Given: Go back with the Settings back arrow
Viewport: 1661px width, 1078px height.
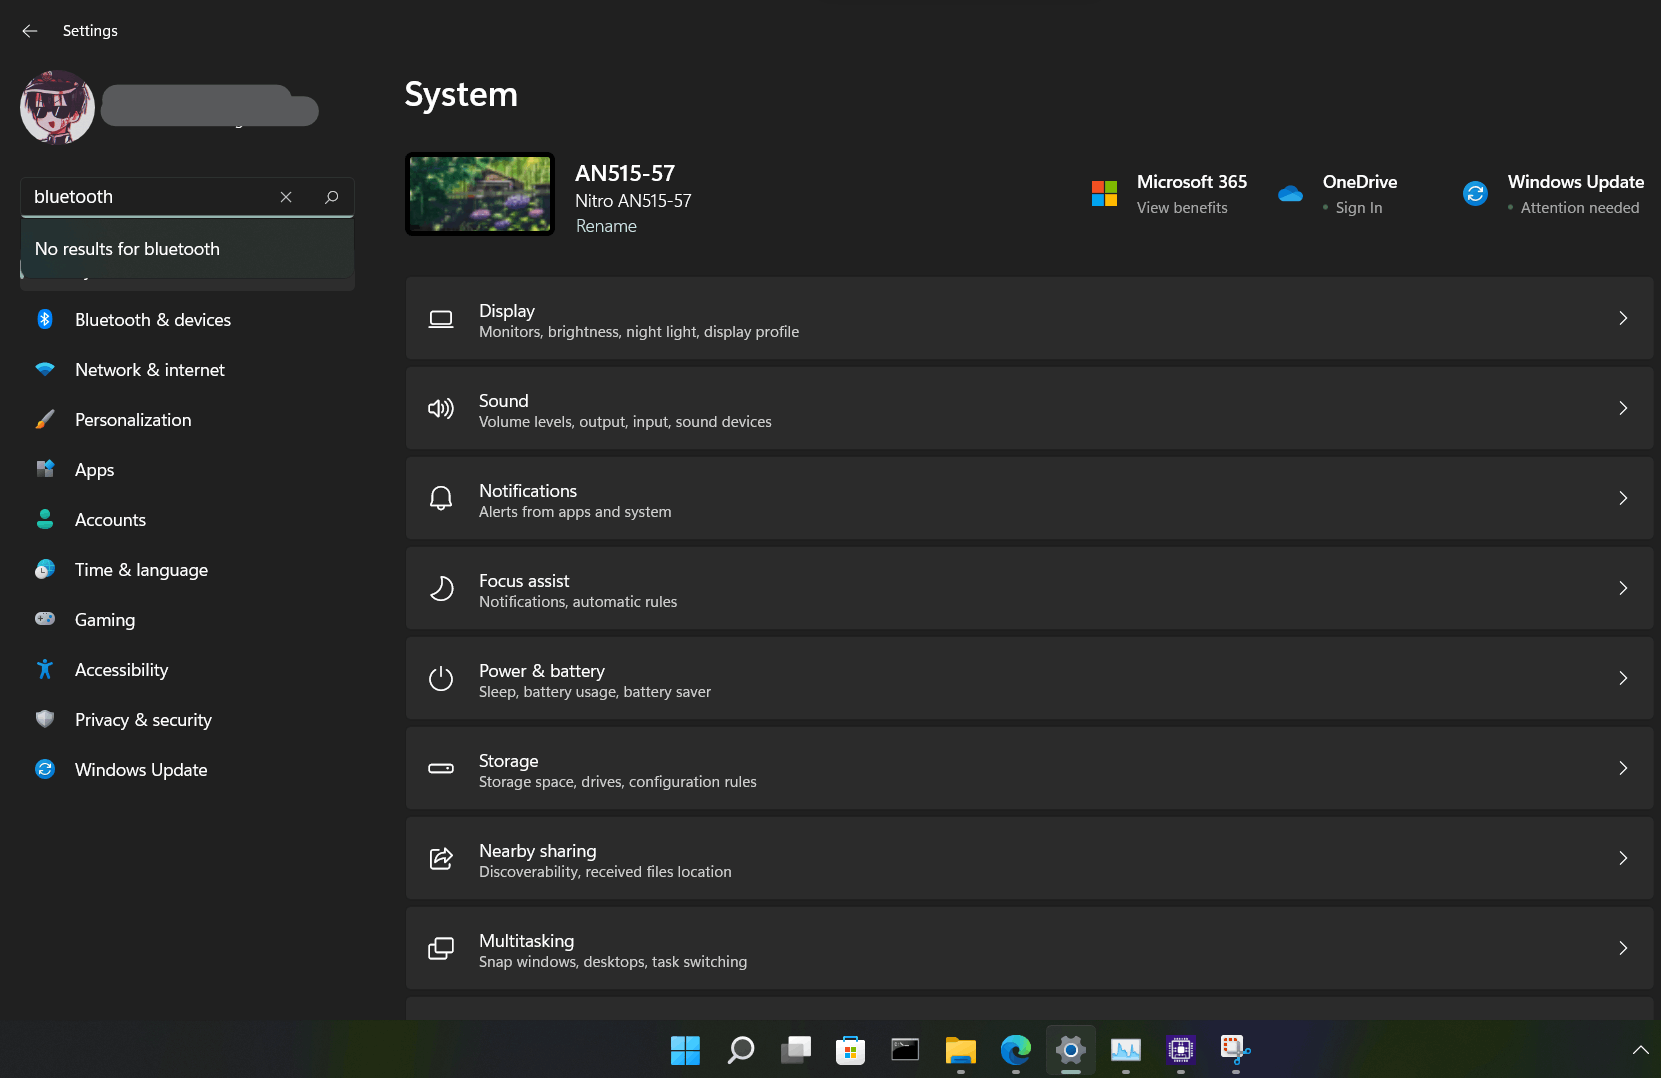Looking at the screenshot, I should (x=30, y=31).
